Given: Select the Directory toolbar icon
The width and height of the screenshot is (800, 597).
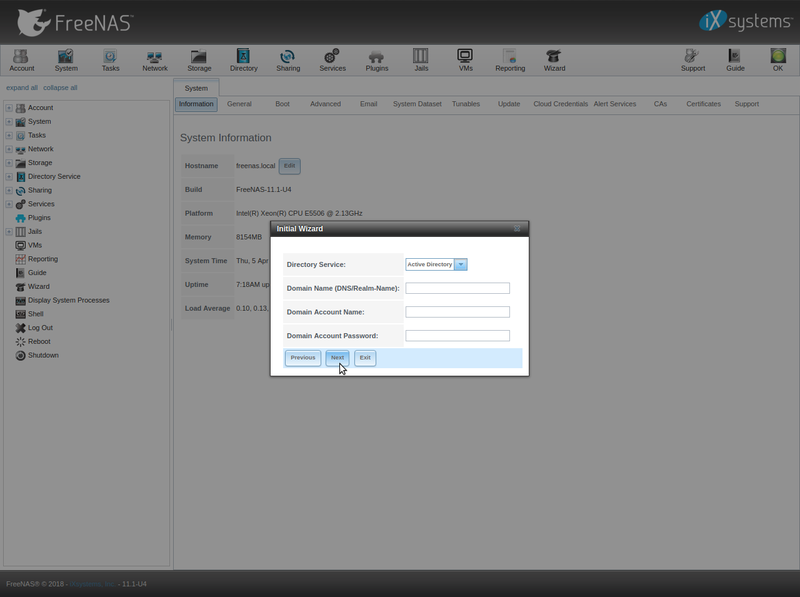Looking at the screenshot, I should [x=243, y=60].
